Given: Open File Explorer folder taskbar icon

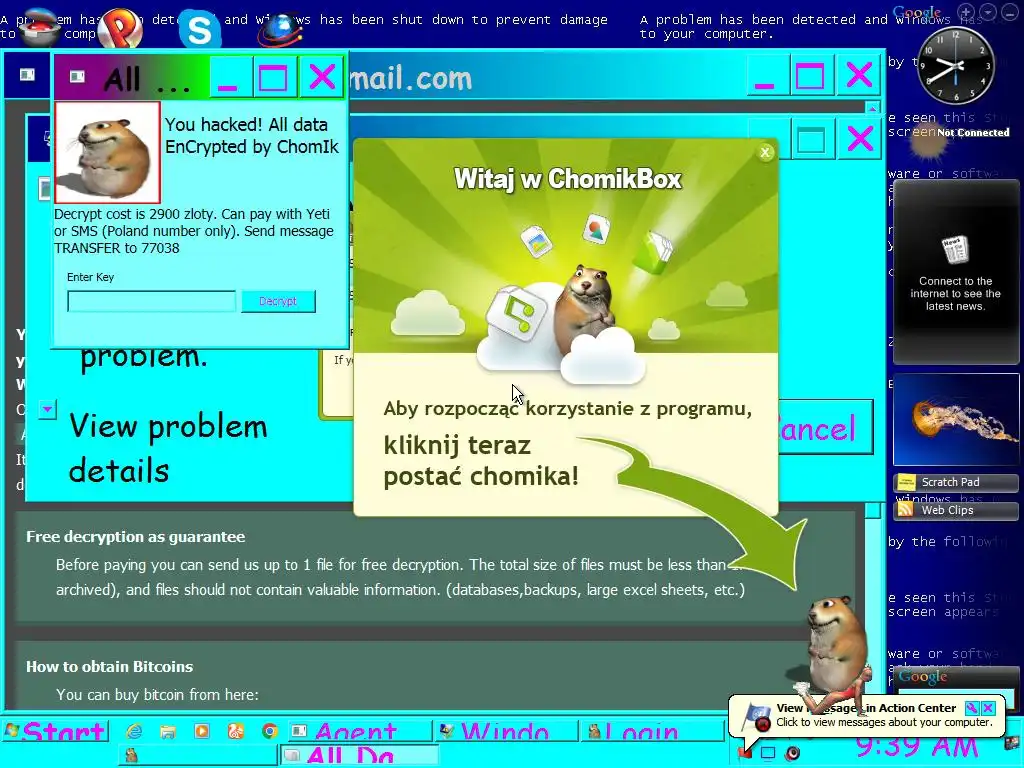Looking at the screenshot, I should click(168, 731).
